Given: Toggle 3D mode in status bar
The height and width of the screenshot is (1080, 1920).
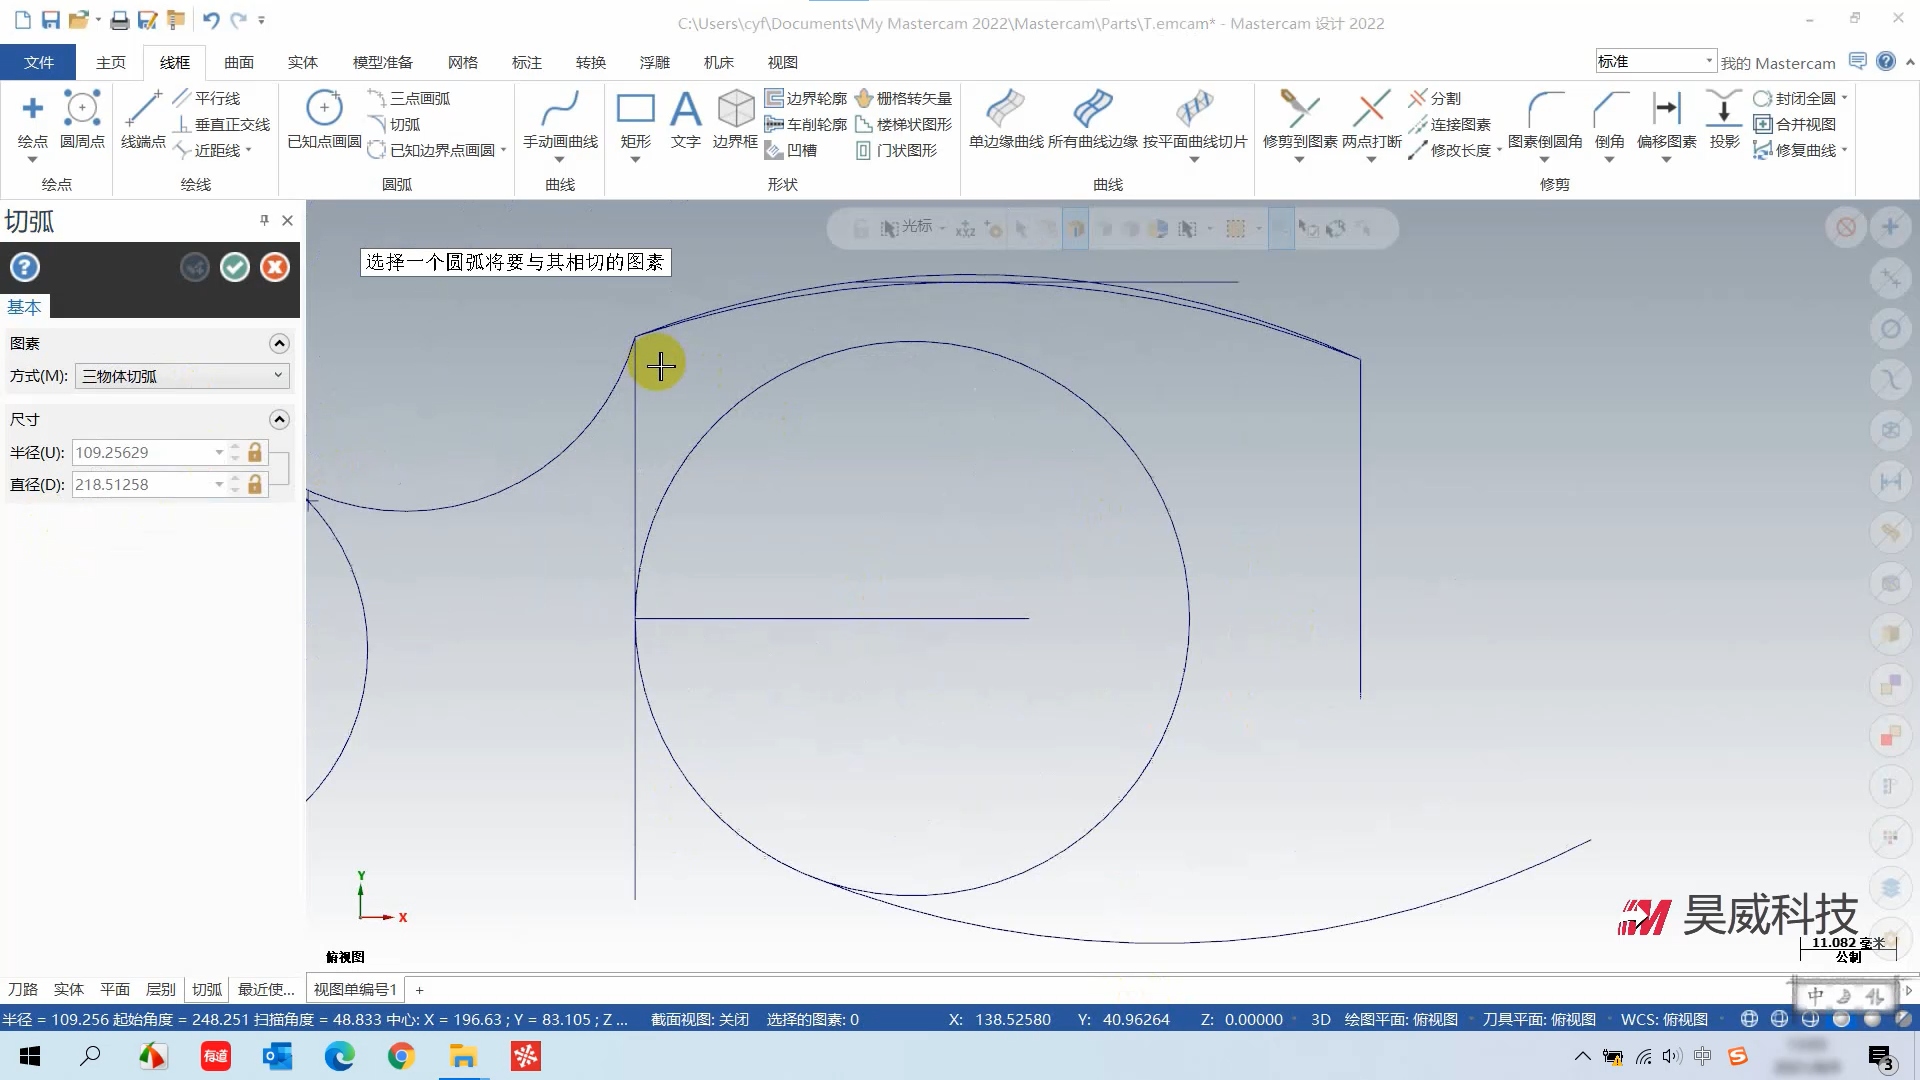Looking at the screenshot, I should [1320, 1019].
